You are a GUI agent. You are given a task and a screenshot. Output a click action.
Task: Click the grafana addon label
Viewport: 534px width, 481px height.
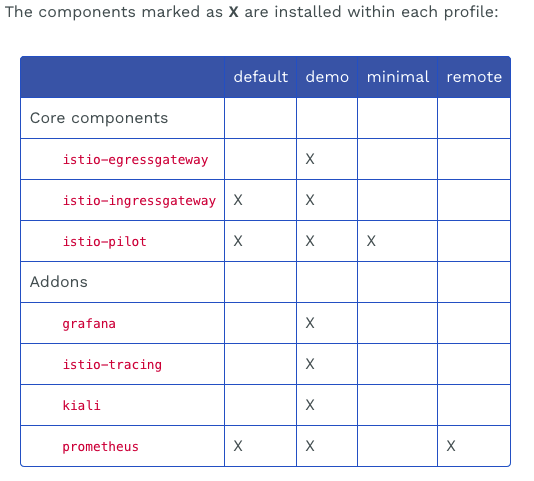(89, 324)
